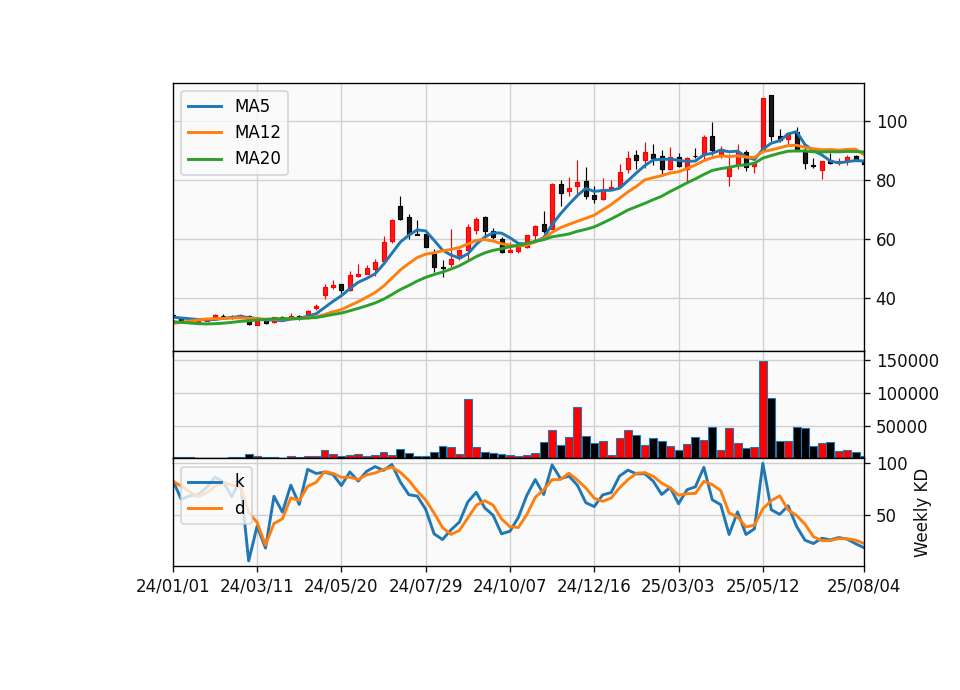The image size is (960, 690).
Task: Click the 24/01/01 date axis label
Action: pyautogui.click(x=173, y=586)
